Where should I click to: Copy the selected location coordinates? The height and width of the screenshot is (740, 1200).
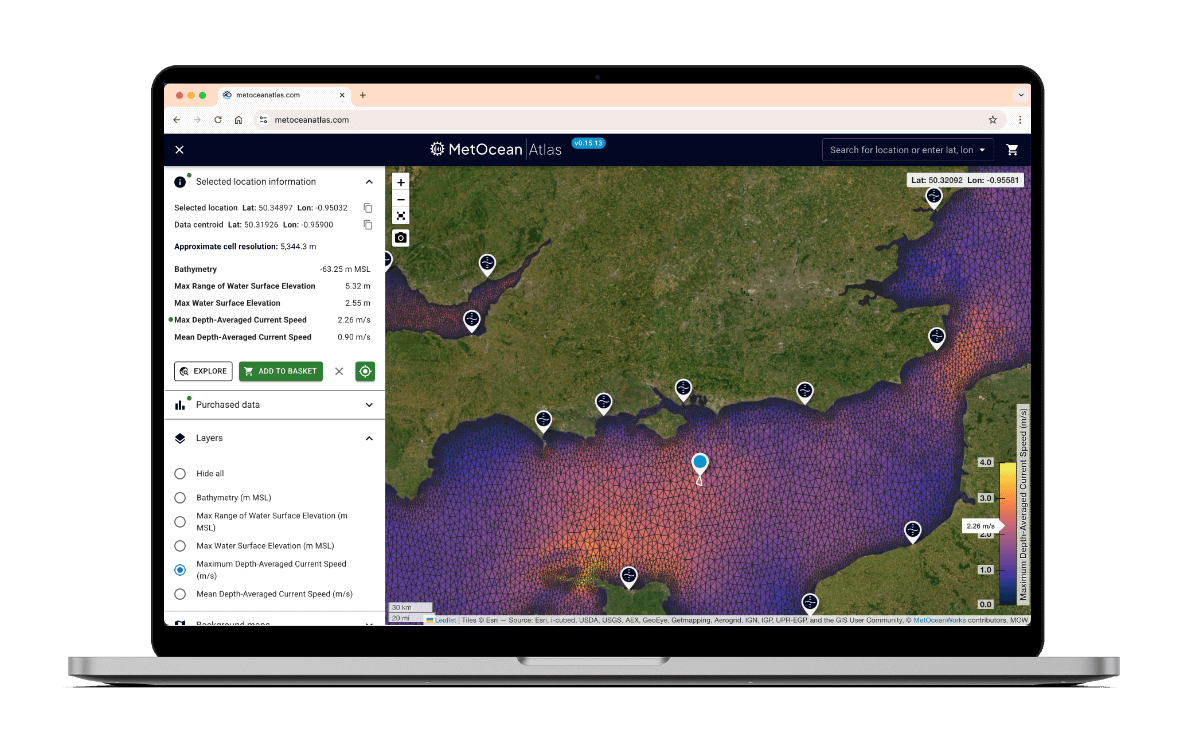[368, 208]
